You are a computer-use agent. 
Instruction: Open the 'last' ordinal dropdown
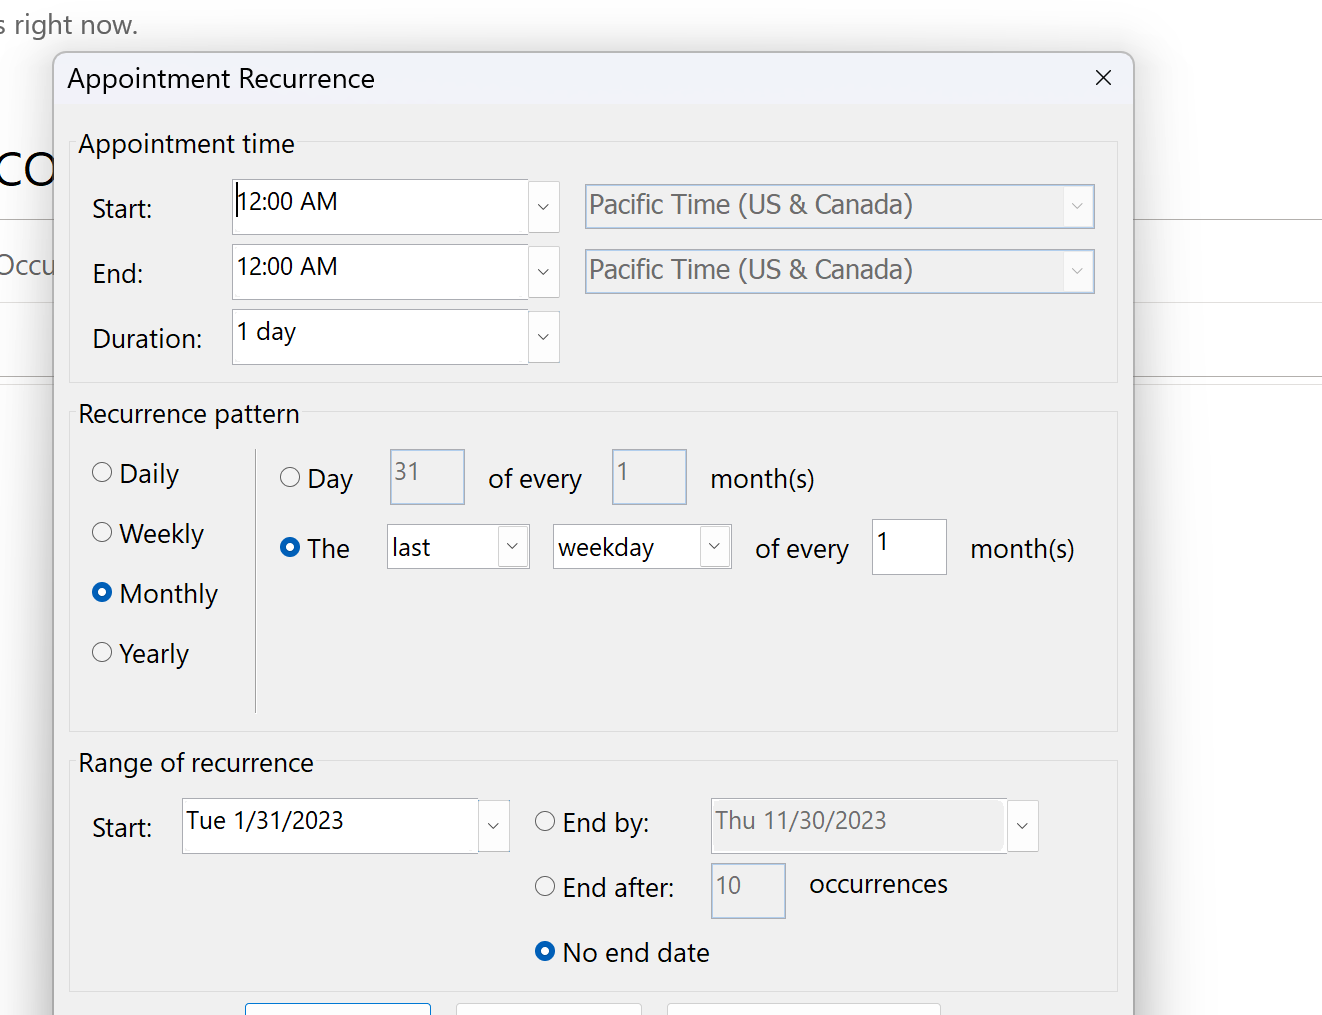pyautogui.click(x=512, y=547)
